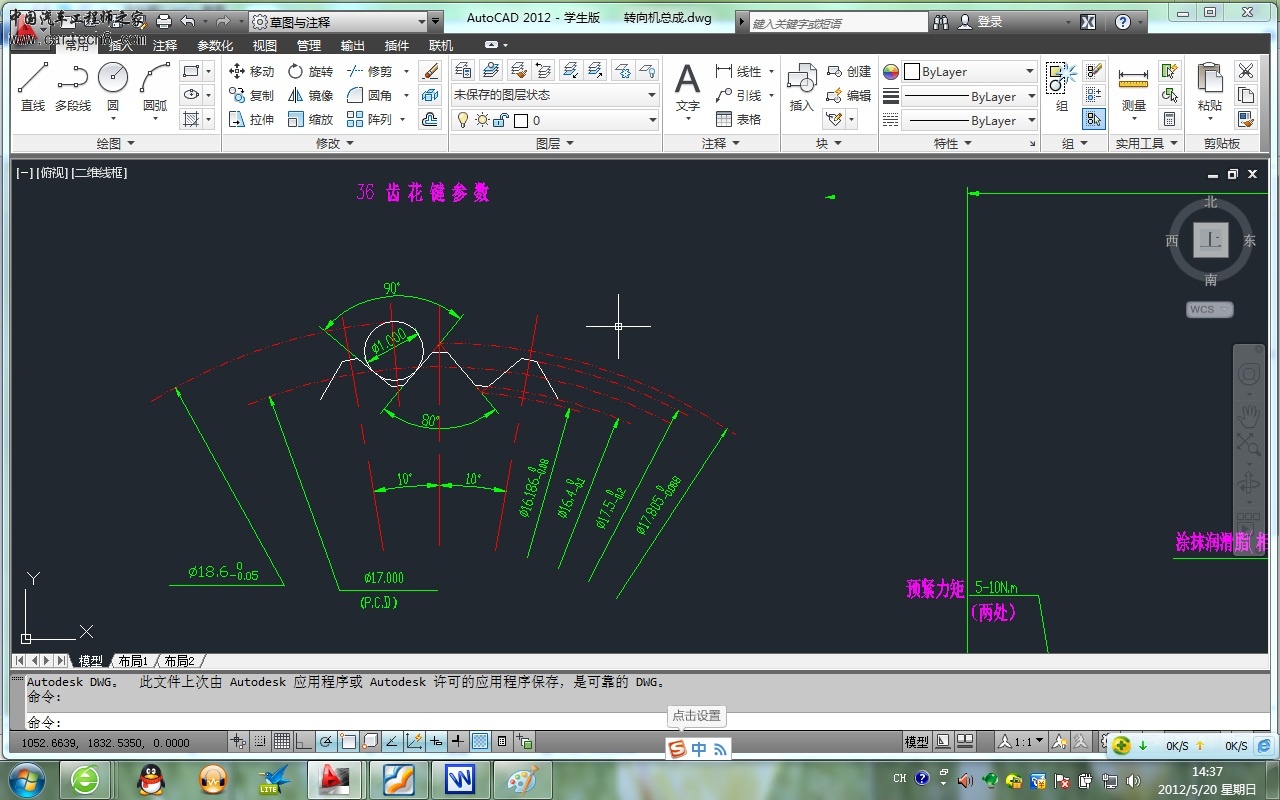The image size is (1280, 800).
Task: Select the Circle (圆) tool
Action: (x=113, y=86)
